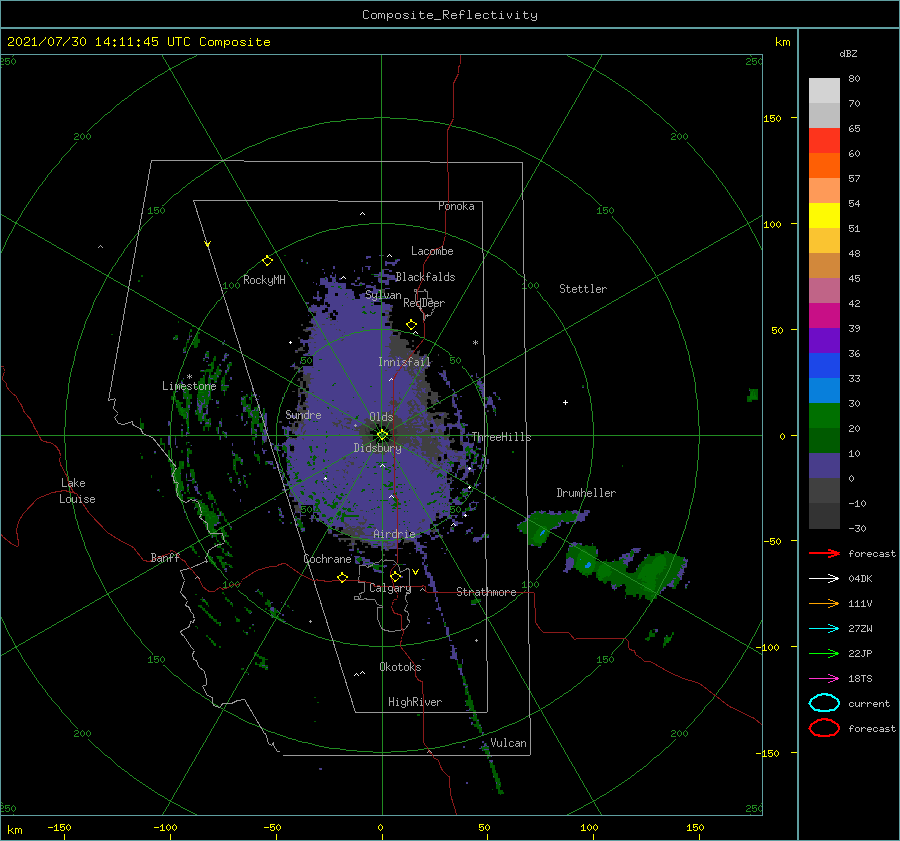Click the cyan current oval icon
900x841 pixels.
(824, 703)
